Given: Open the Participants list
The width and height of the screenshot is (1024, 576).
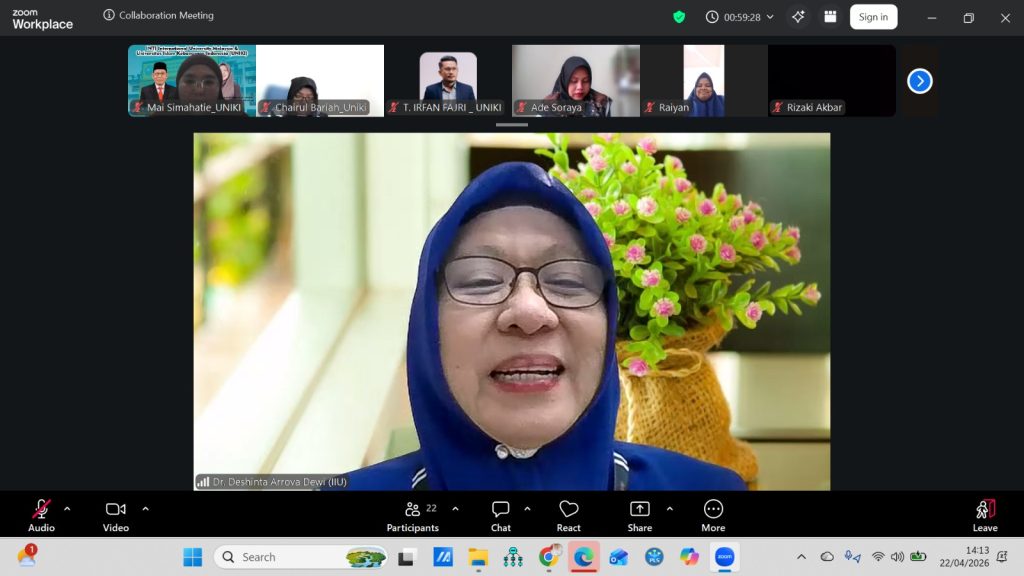Looking at the screenshot, I should (413, 515).
